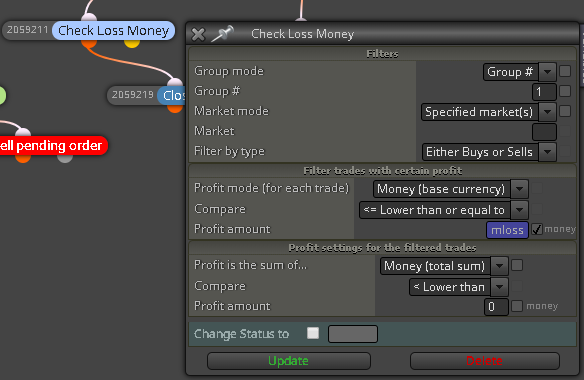Open the Either Buys or Sells dropdown

[x=489, y=152]
